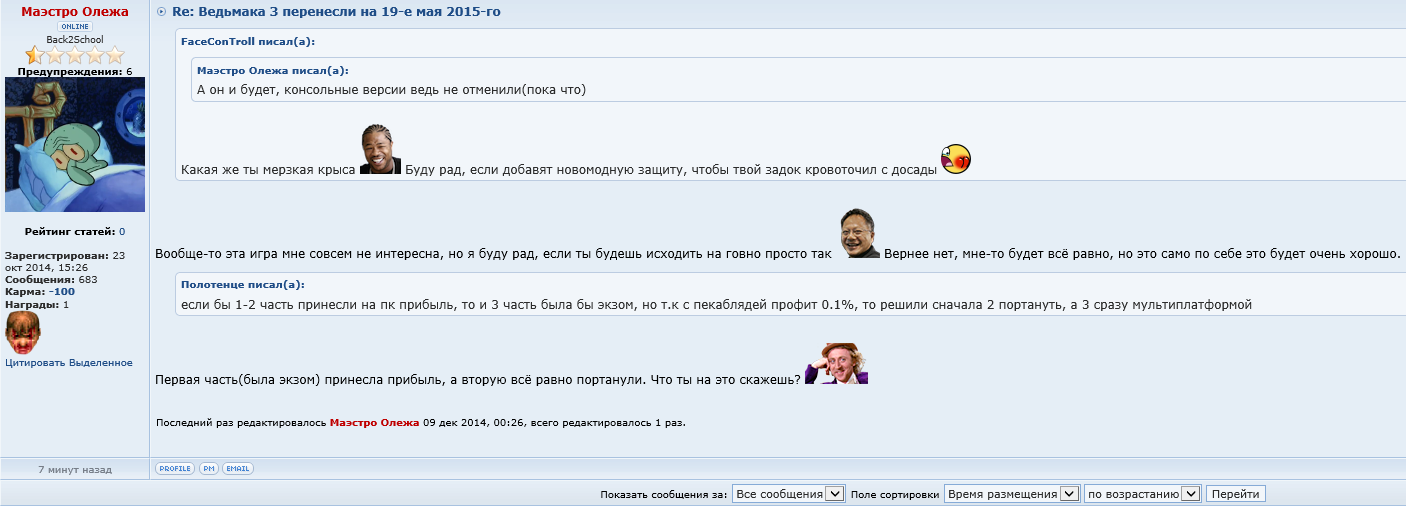This screenshot has height=506, width=1406.
Task: Click nested quote header Маэстро Олежа писал(а)
Action: 272,71
